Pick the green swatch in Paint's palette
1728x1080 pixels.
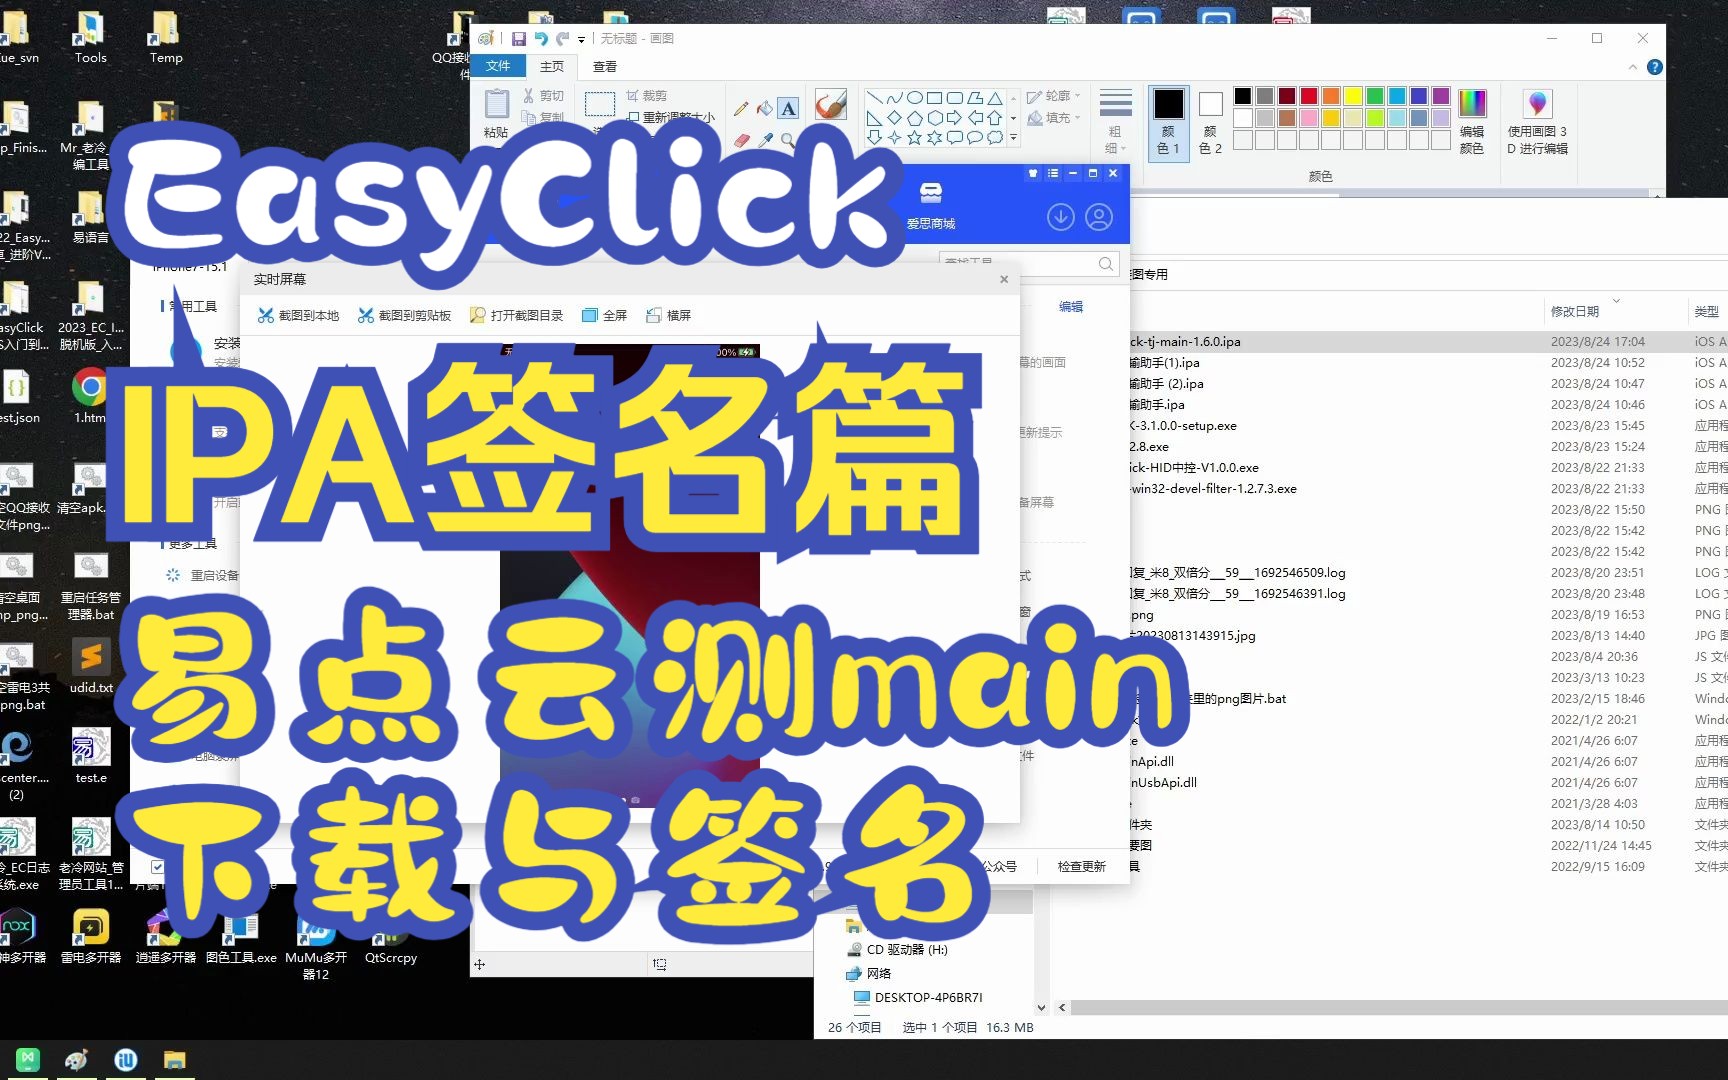click(1375, 96)
